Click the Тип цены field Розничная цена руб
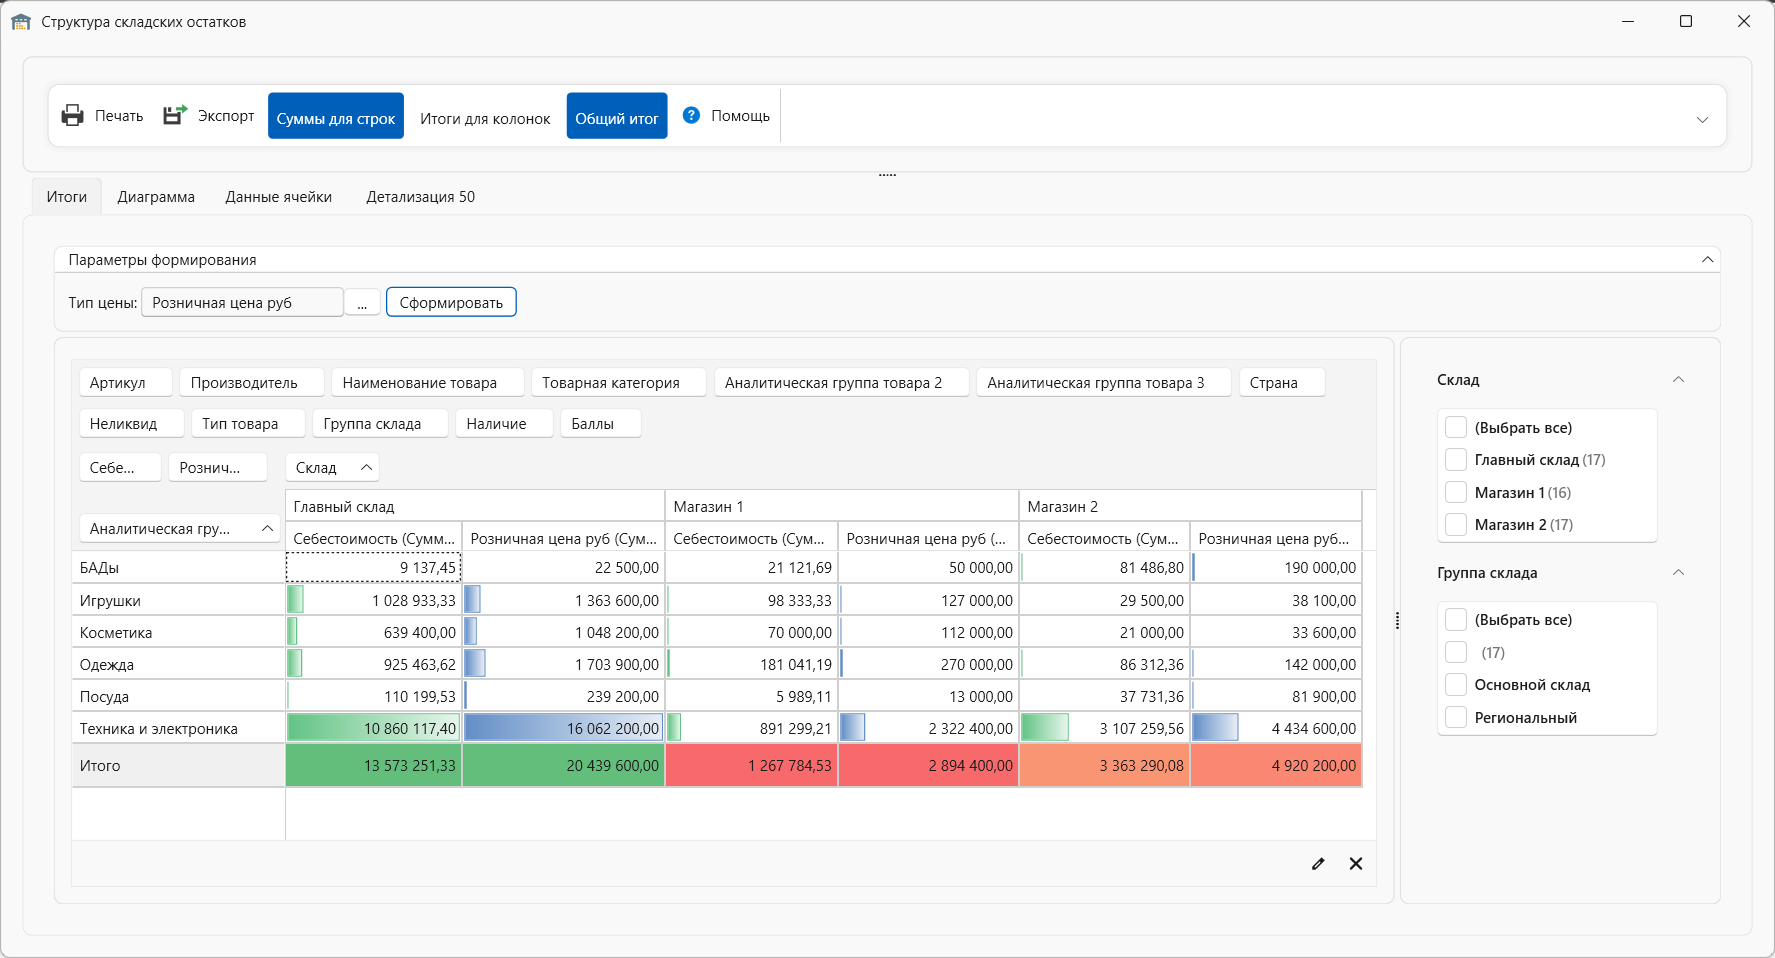Image resolution: width=1775 pixels, height=958 pixels. point(242,302)
